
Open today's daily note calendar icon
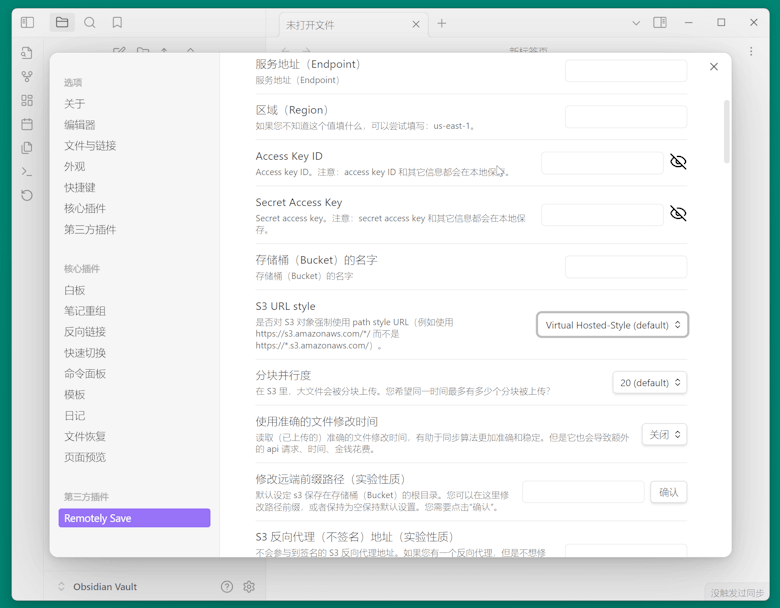pos(27,124)
